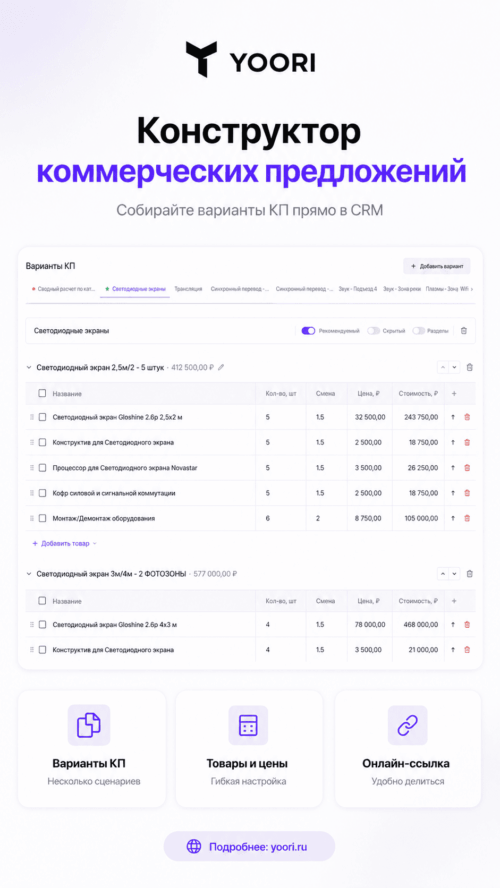Enable the Разделы toggle

click(418, 331)
